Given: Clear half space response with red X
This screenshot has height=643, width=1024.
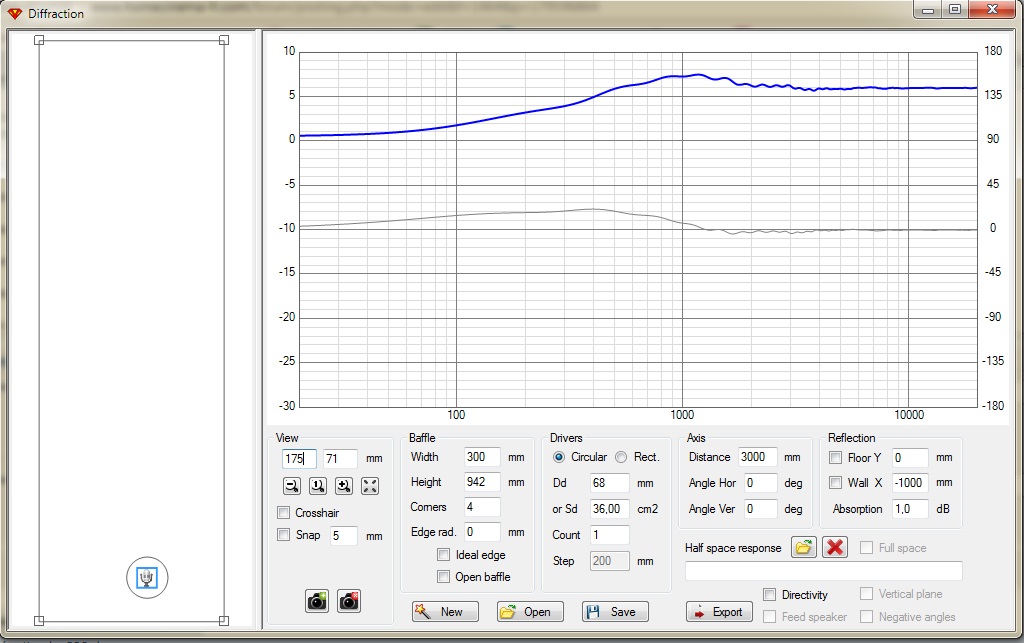Looking at the screenshot, I should click(835, 547).
